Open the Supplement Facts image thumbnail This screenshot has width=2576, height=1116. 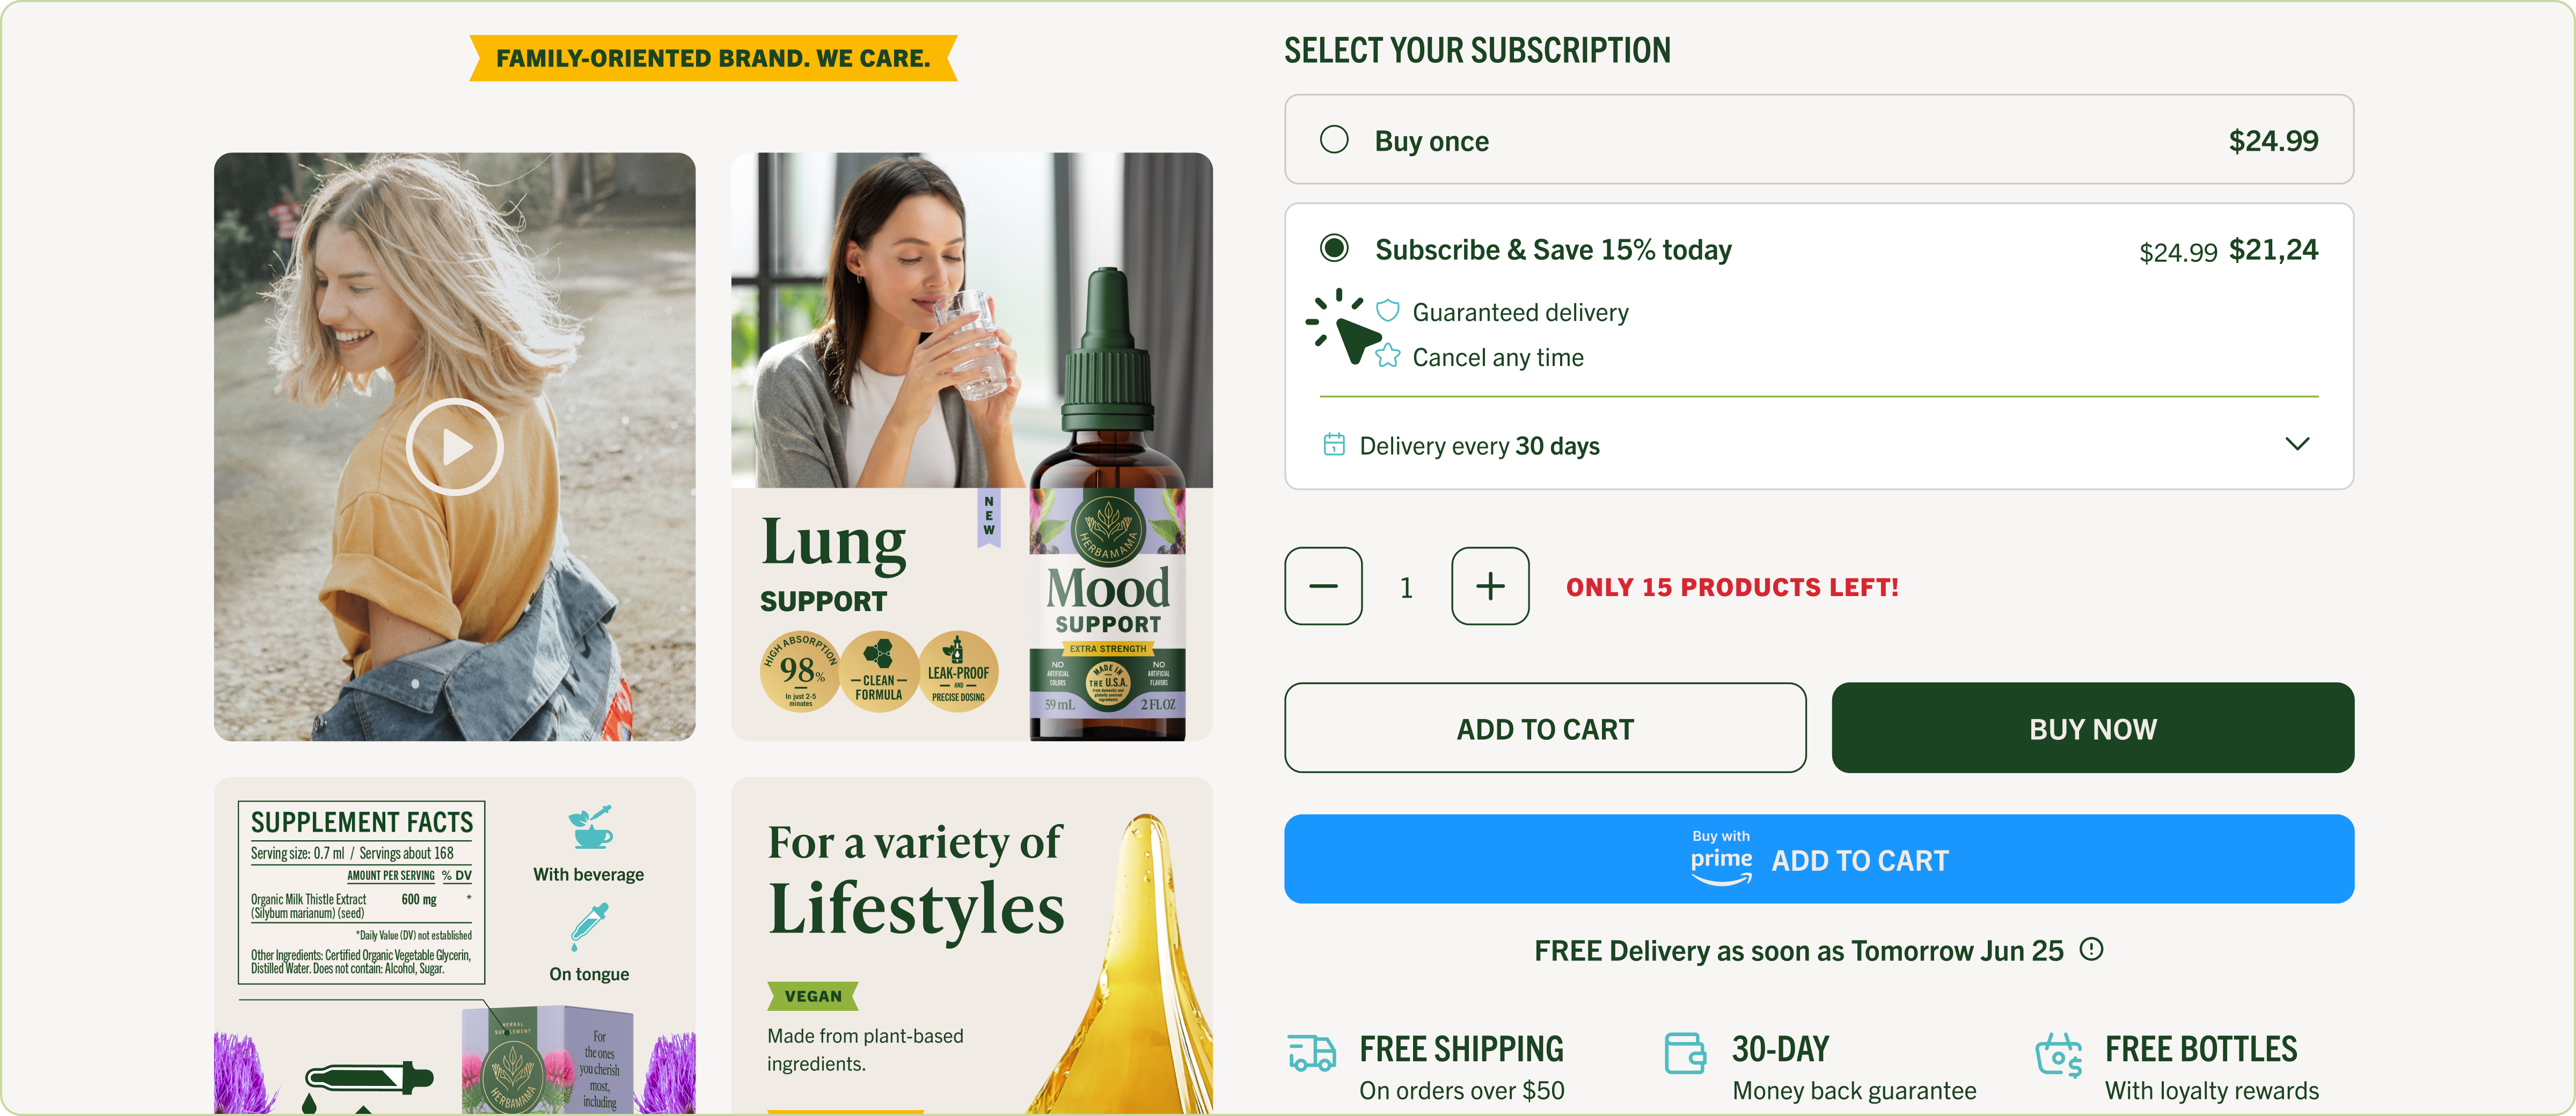pos(455,945)
